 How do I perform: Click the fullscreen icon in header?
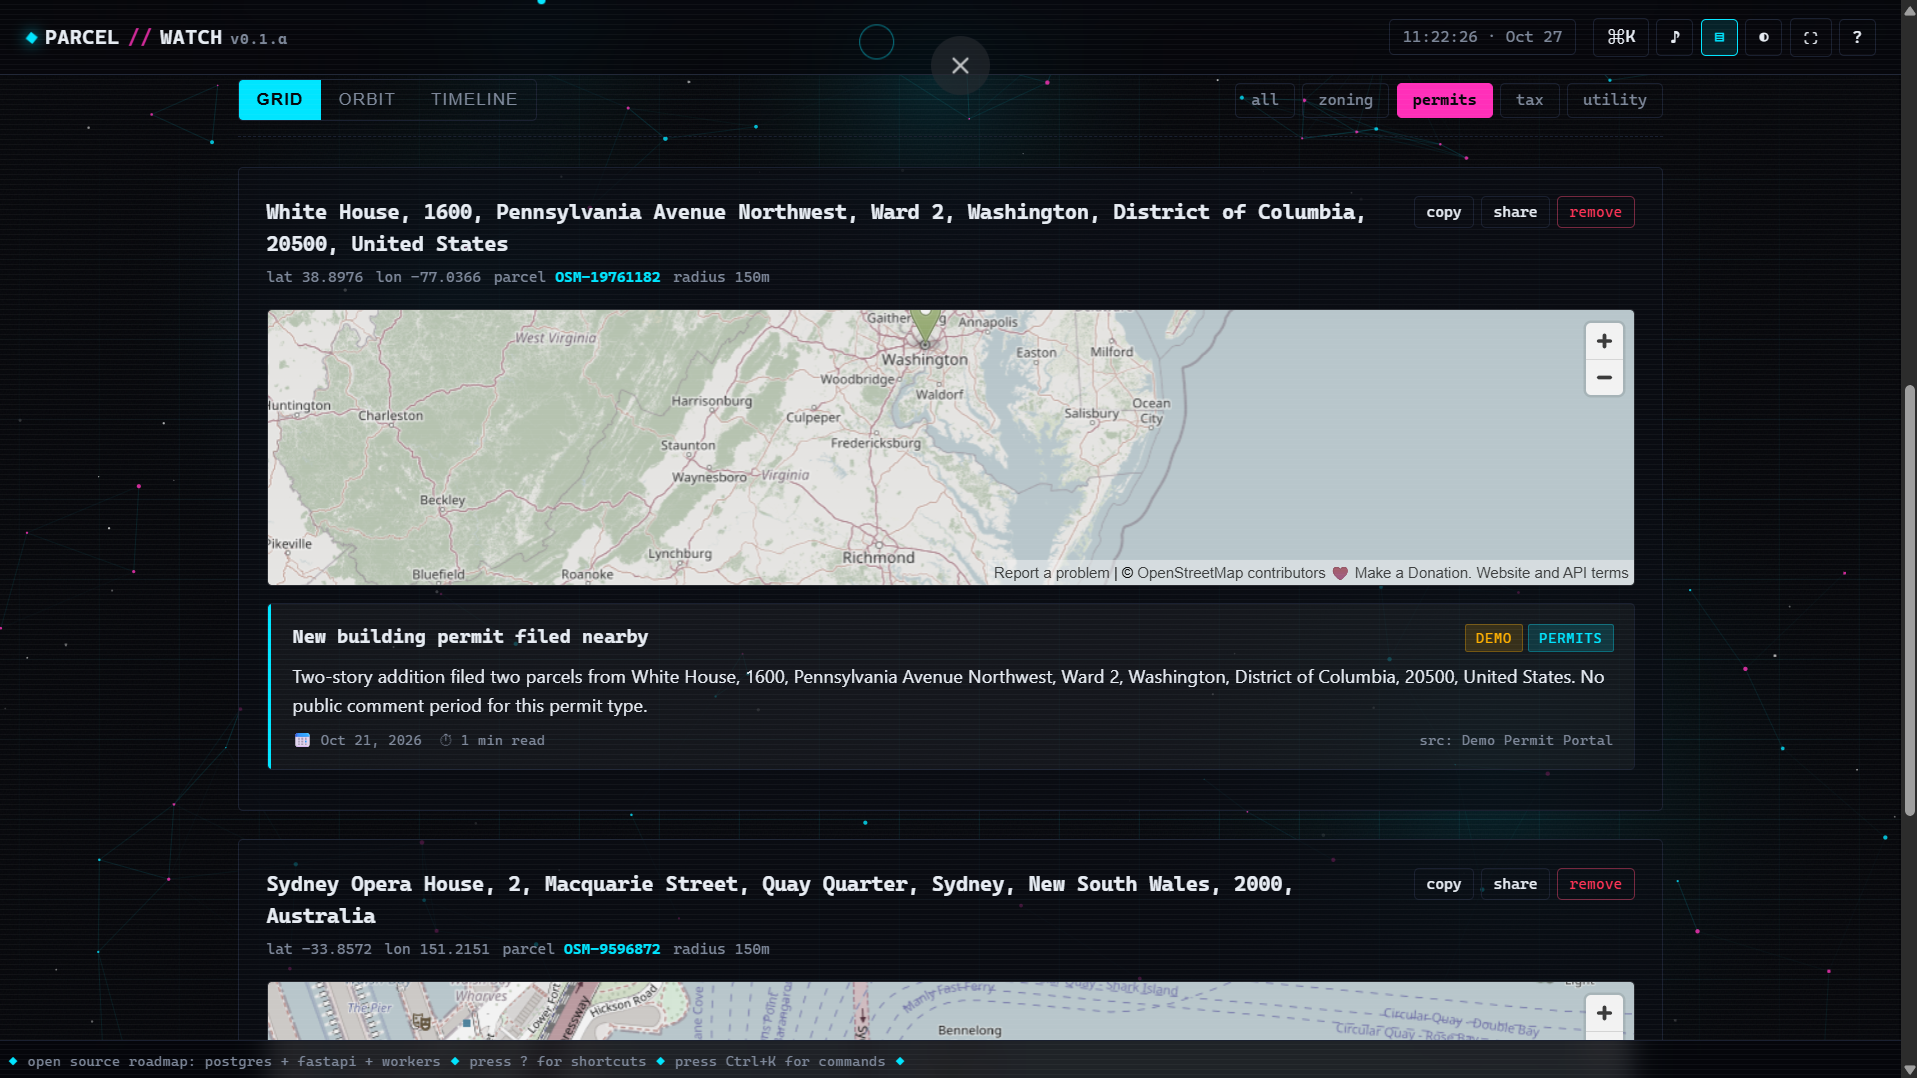click(x=1810, y=37)
